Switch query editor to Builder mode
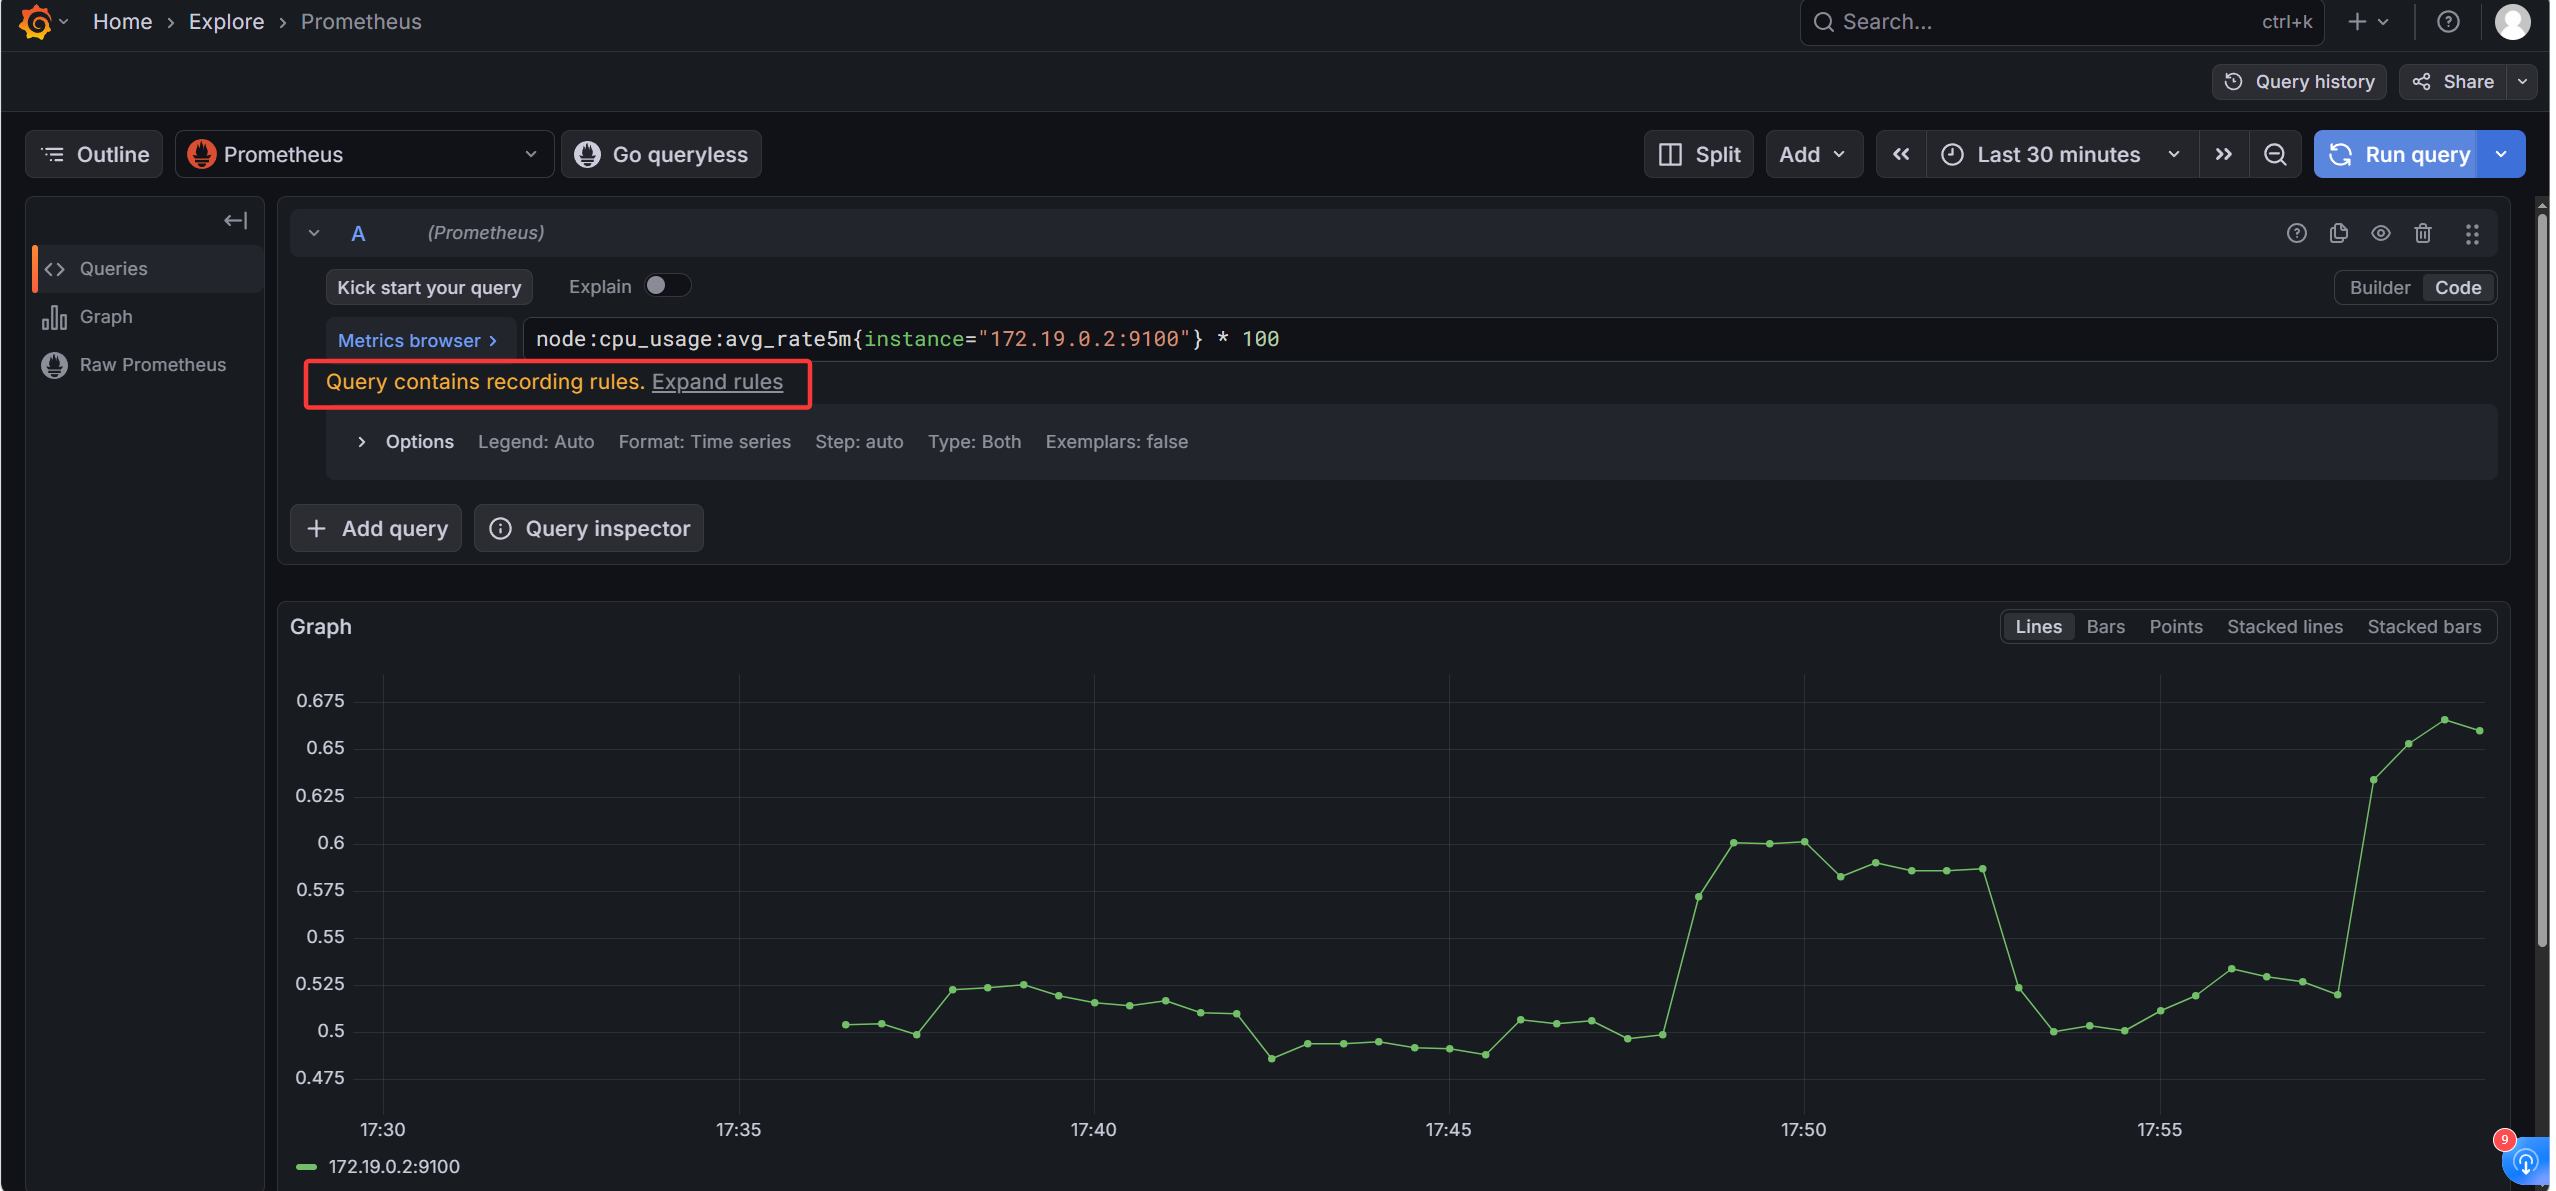 2379,288
